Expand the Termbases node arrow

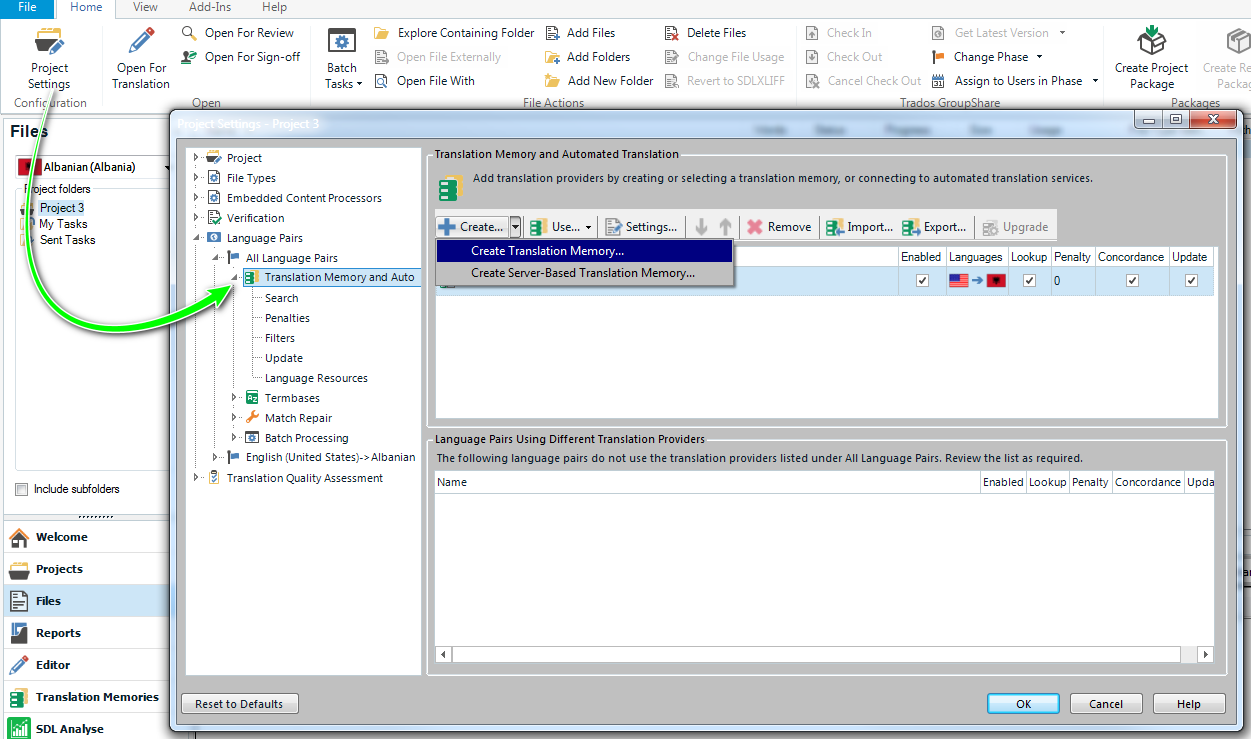point(234,398)
